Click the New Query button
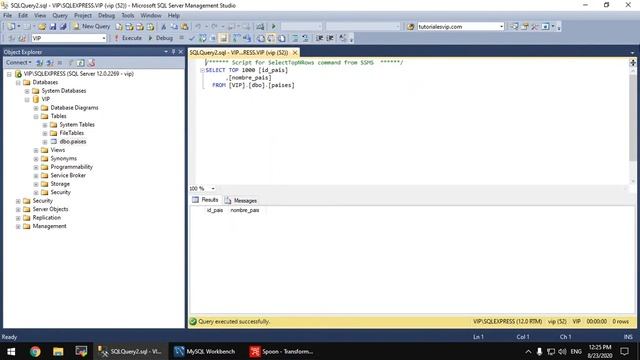The height and width of the screenshot is (360, 640). [91, 27]
